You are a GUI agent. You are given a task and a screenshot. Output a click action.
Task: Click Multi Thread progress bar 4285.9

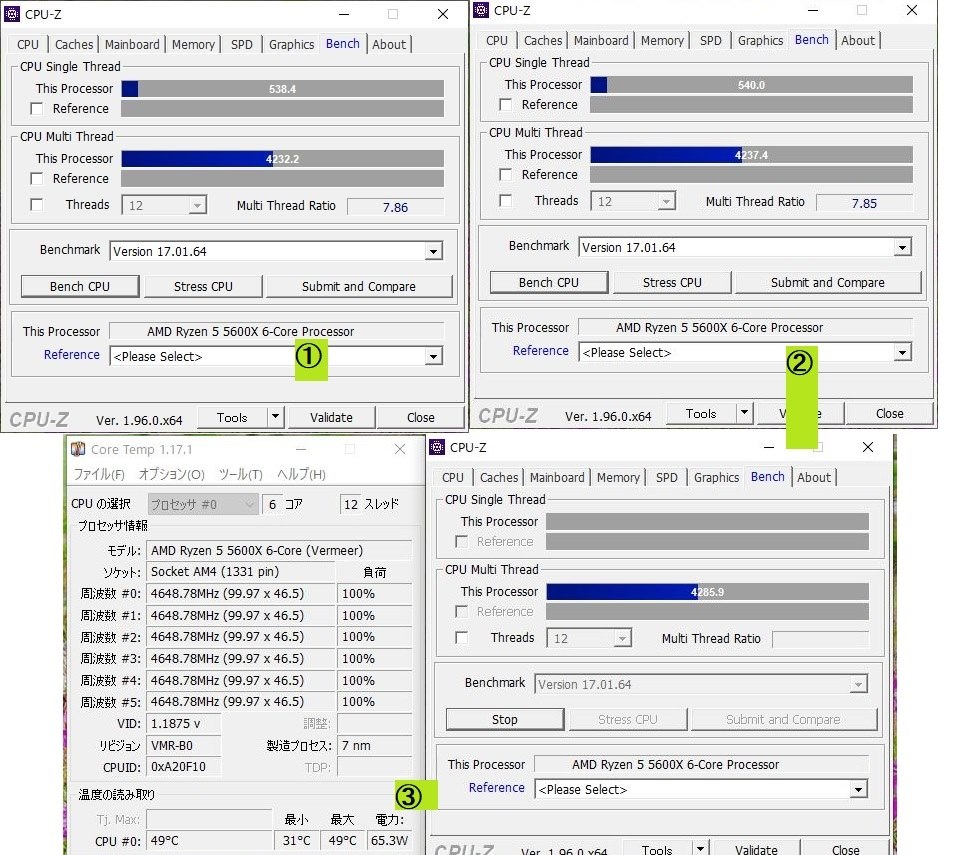[x=707, y=592]
